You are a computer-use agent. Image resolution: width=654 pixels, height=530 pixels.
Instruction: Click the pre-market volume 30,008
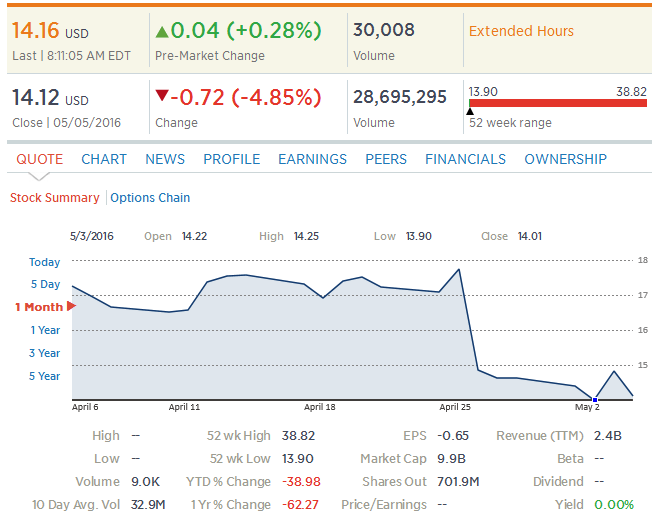coord(384,30)
